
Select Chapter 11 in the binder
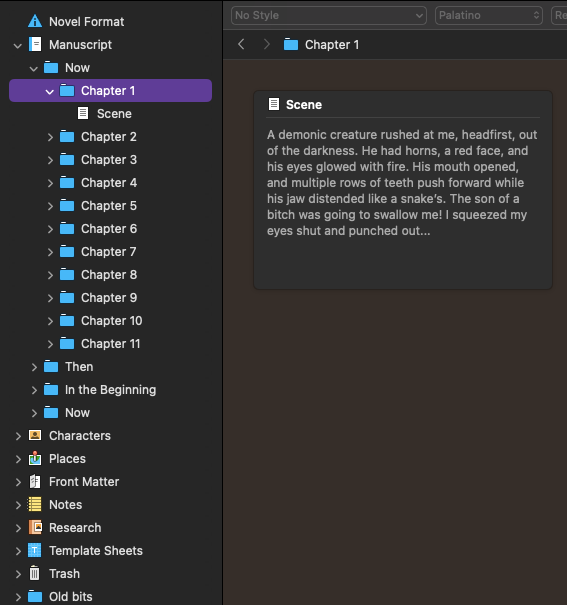110,343
